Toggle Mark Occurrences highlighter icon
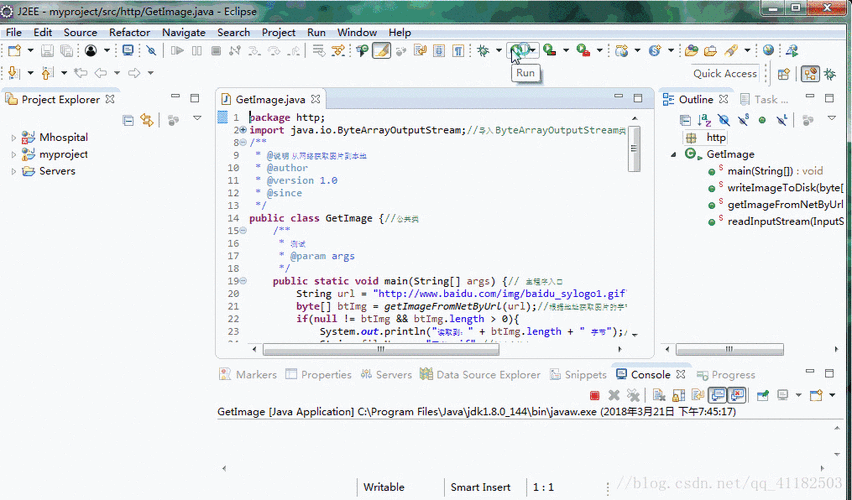 (381, 51)
